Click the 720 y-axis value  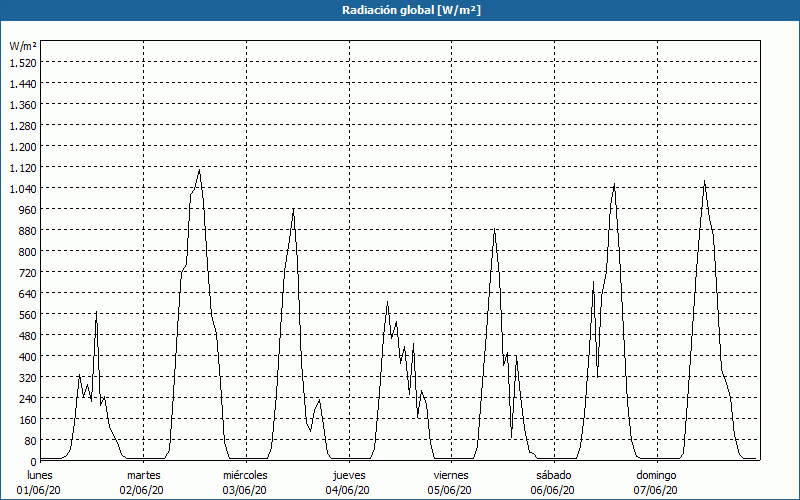click(x=27, y=273)
